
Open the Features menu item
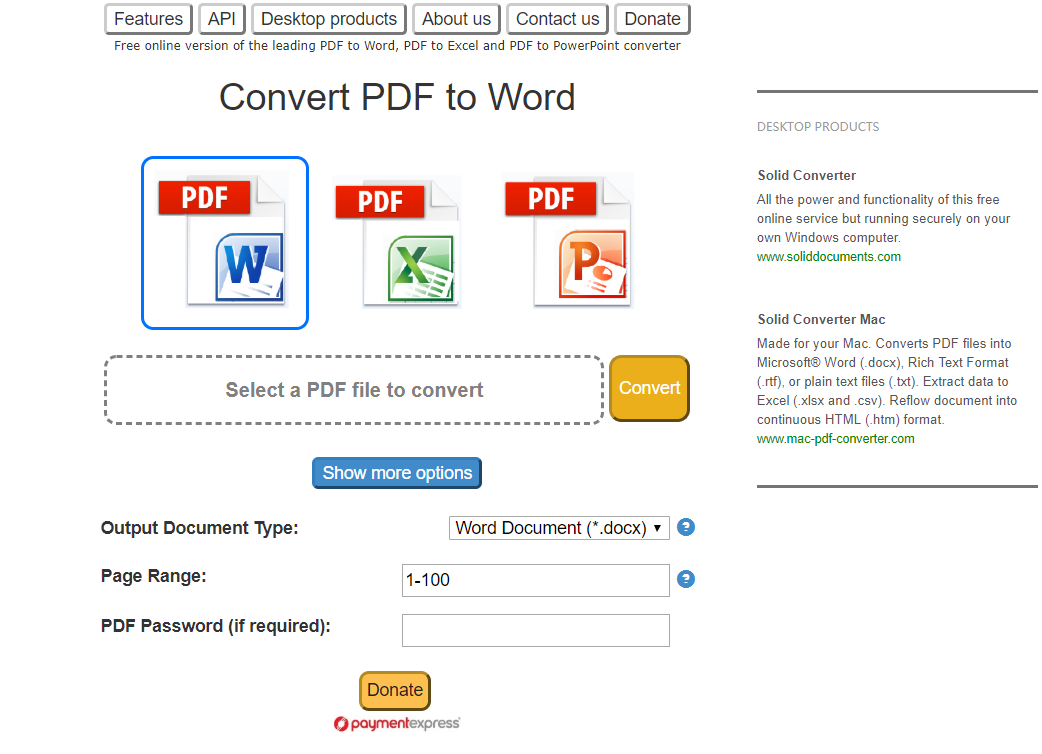click(x=148, y=19)
